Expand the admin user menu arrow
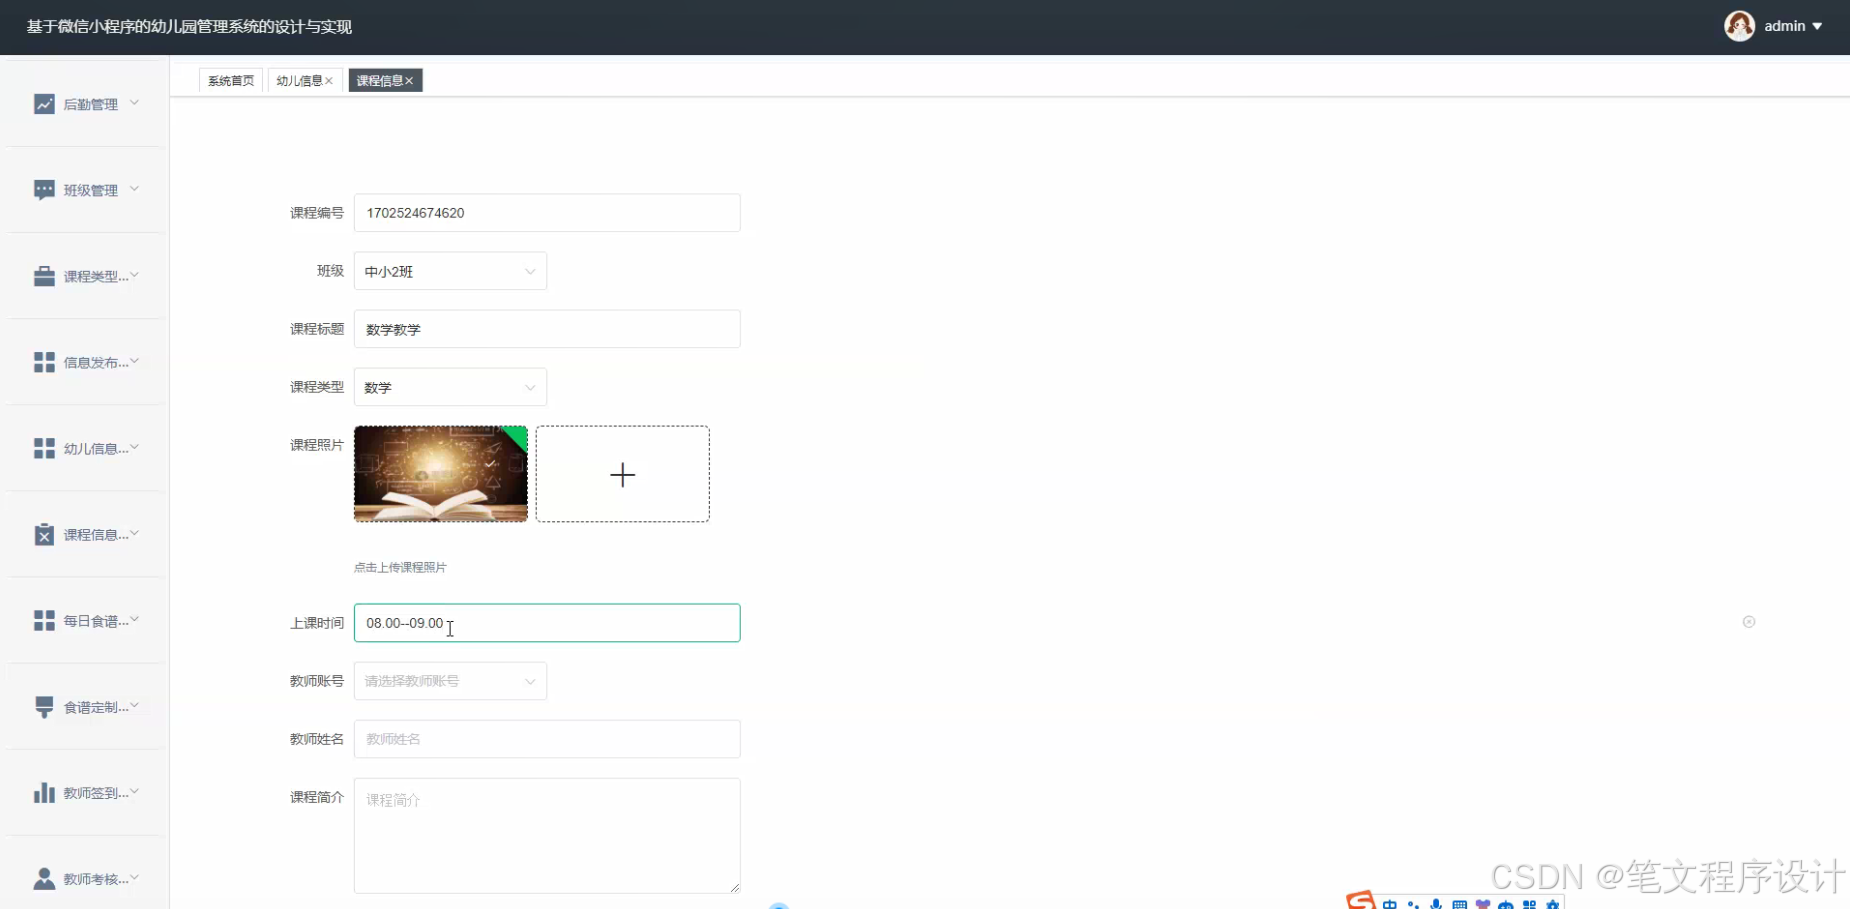 click(x=1817, y=26)
